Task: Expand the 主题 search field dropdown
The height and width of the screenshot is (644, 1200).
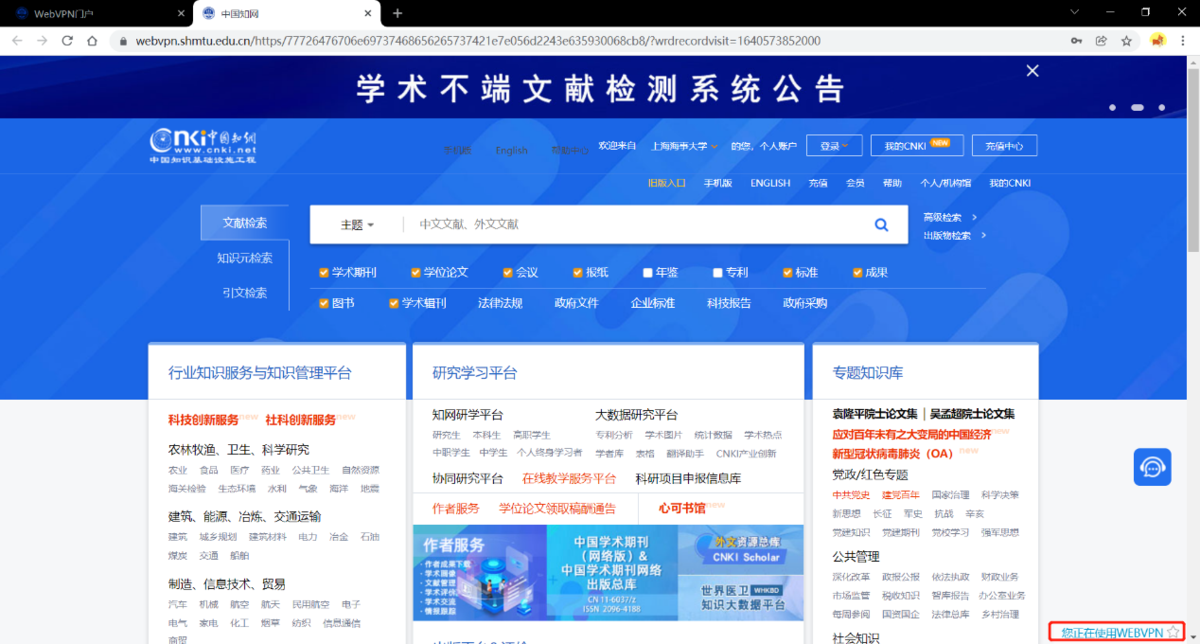Action: click(356, 225)
